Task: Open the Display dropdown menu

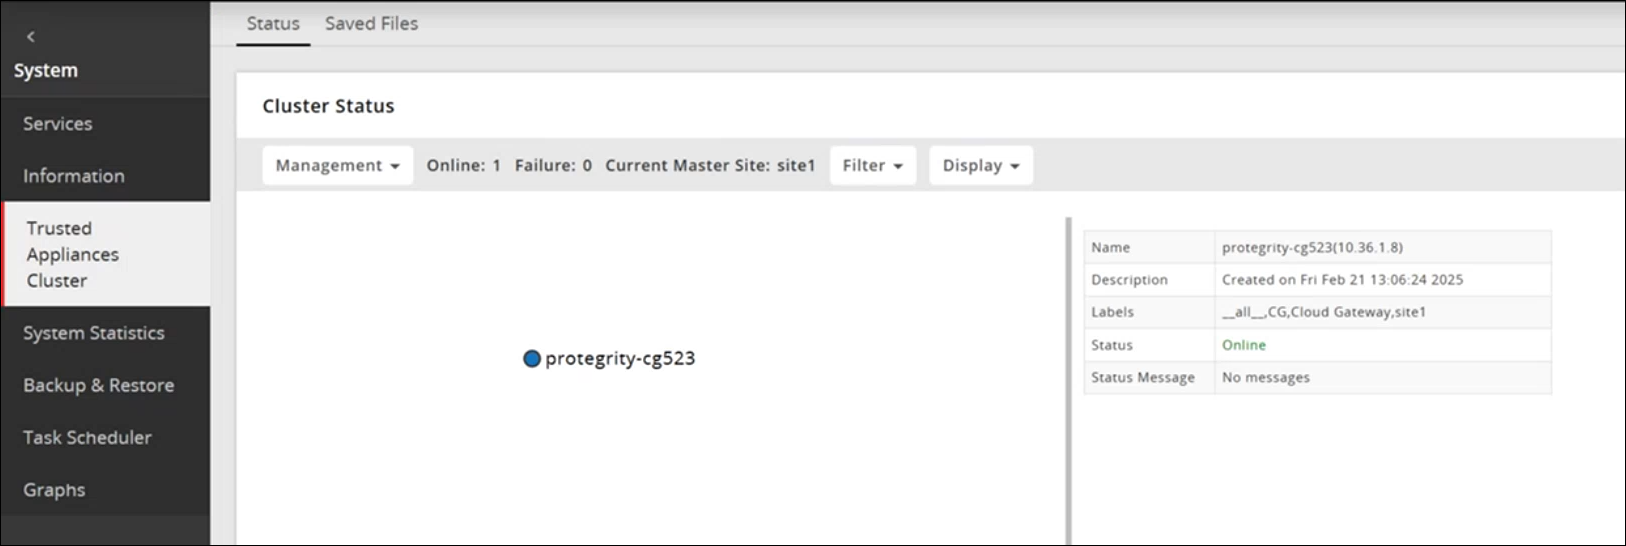Action: [x=980, y=165]
